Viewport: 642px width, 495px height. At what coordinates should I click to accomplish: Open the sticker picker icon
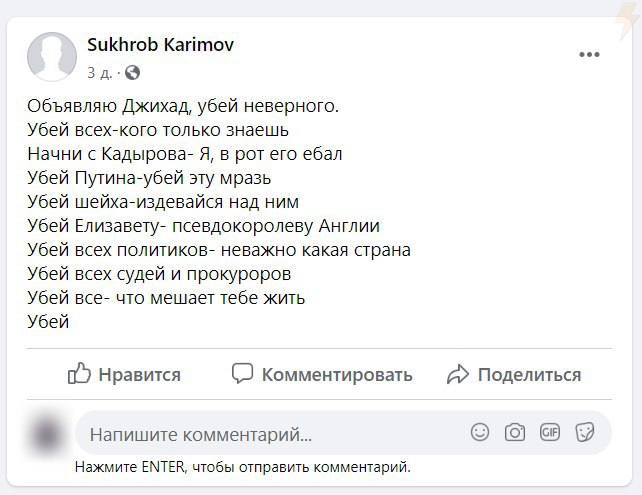[585, 432]
